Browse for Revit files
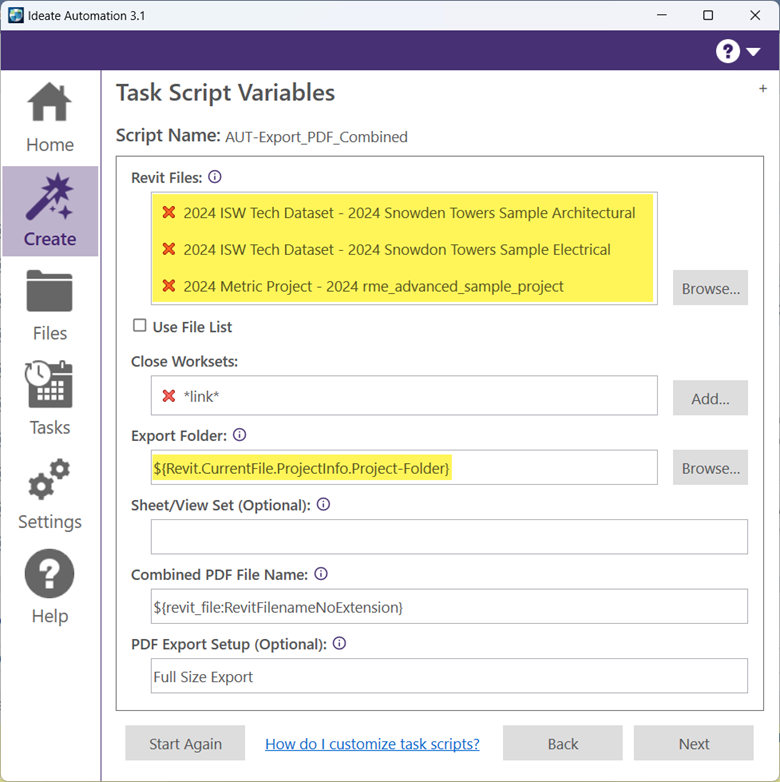This screenshot has width=780, height=782. 710,288
